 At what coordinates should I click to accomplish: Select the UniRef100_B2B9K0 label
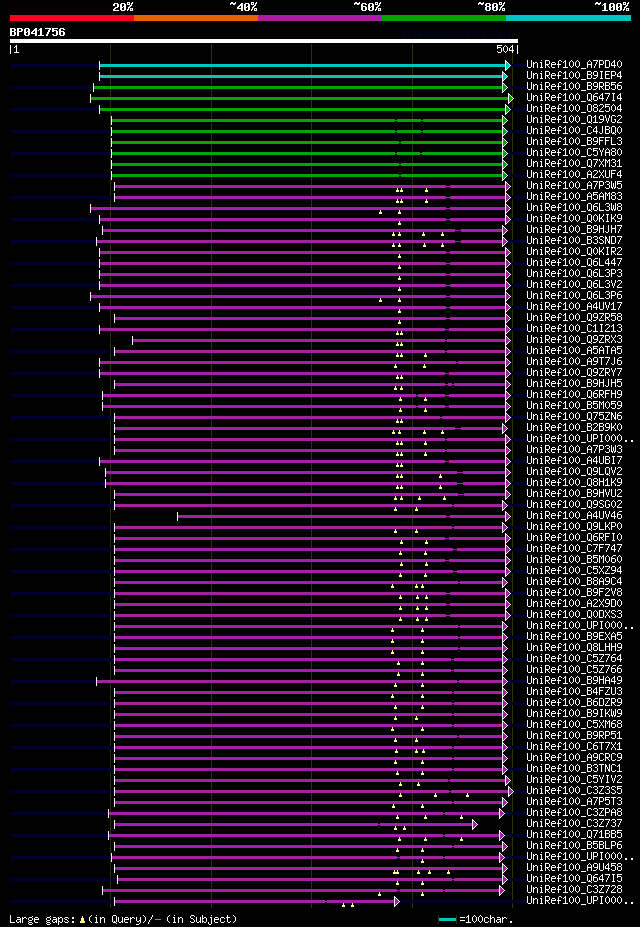574,428
